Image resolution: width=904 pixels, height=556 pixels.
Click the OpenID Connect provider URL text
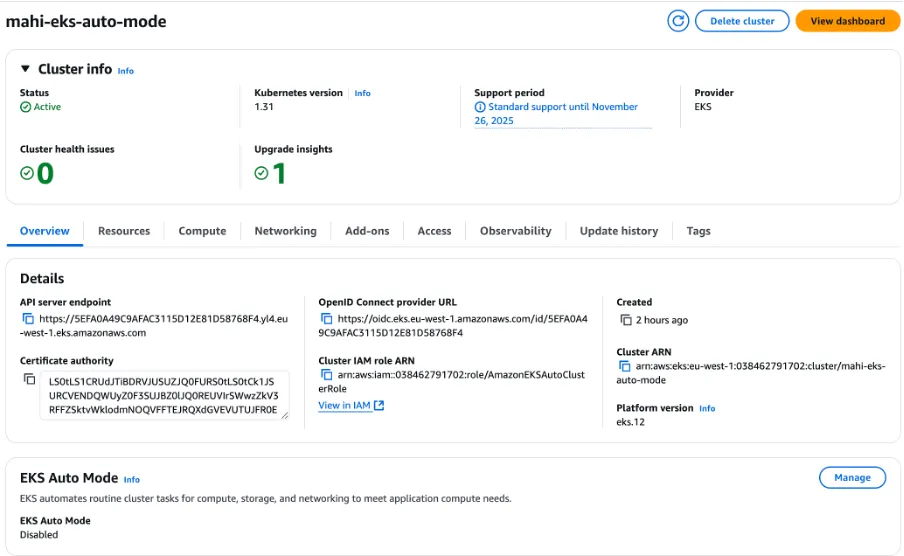click(453, 326)
